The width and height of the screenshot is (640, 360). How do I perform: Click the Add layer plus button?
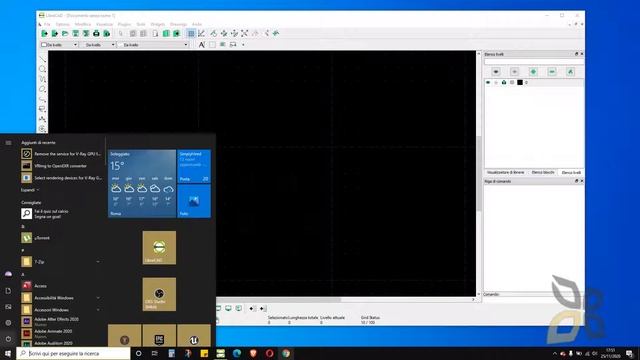(533, 72)
